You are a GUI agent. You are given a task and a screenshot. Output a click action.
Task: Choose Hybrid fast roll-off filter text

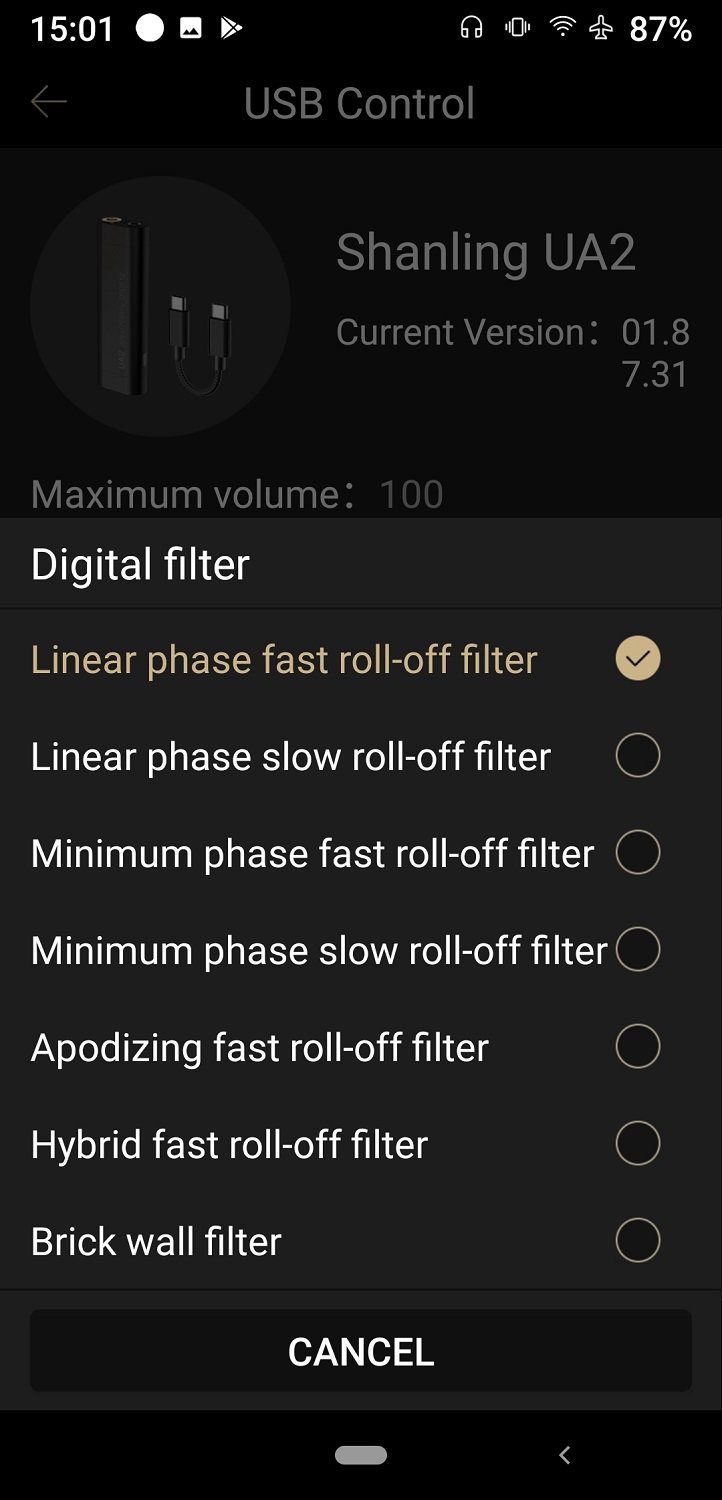[229, 1145]
